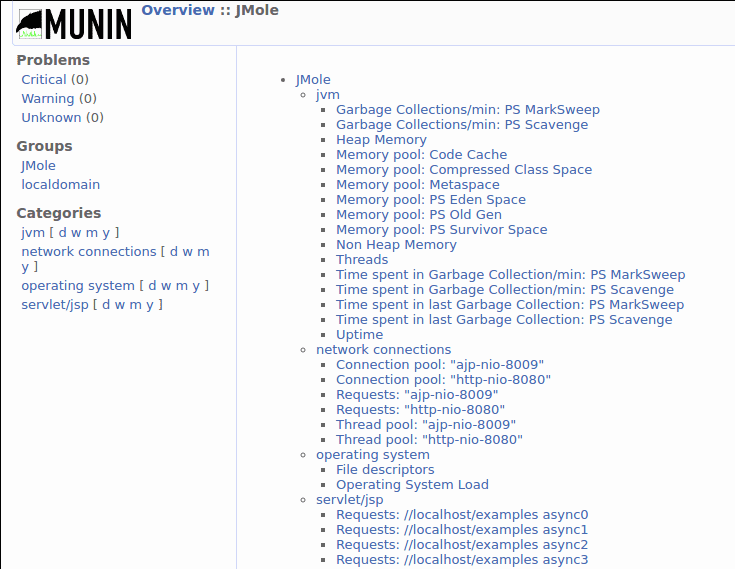
Task: Open the Non Heap Memory graph
Action: click(x=396, y=245)
